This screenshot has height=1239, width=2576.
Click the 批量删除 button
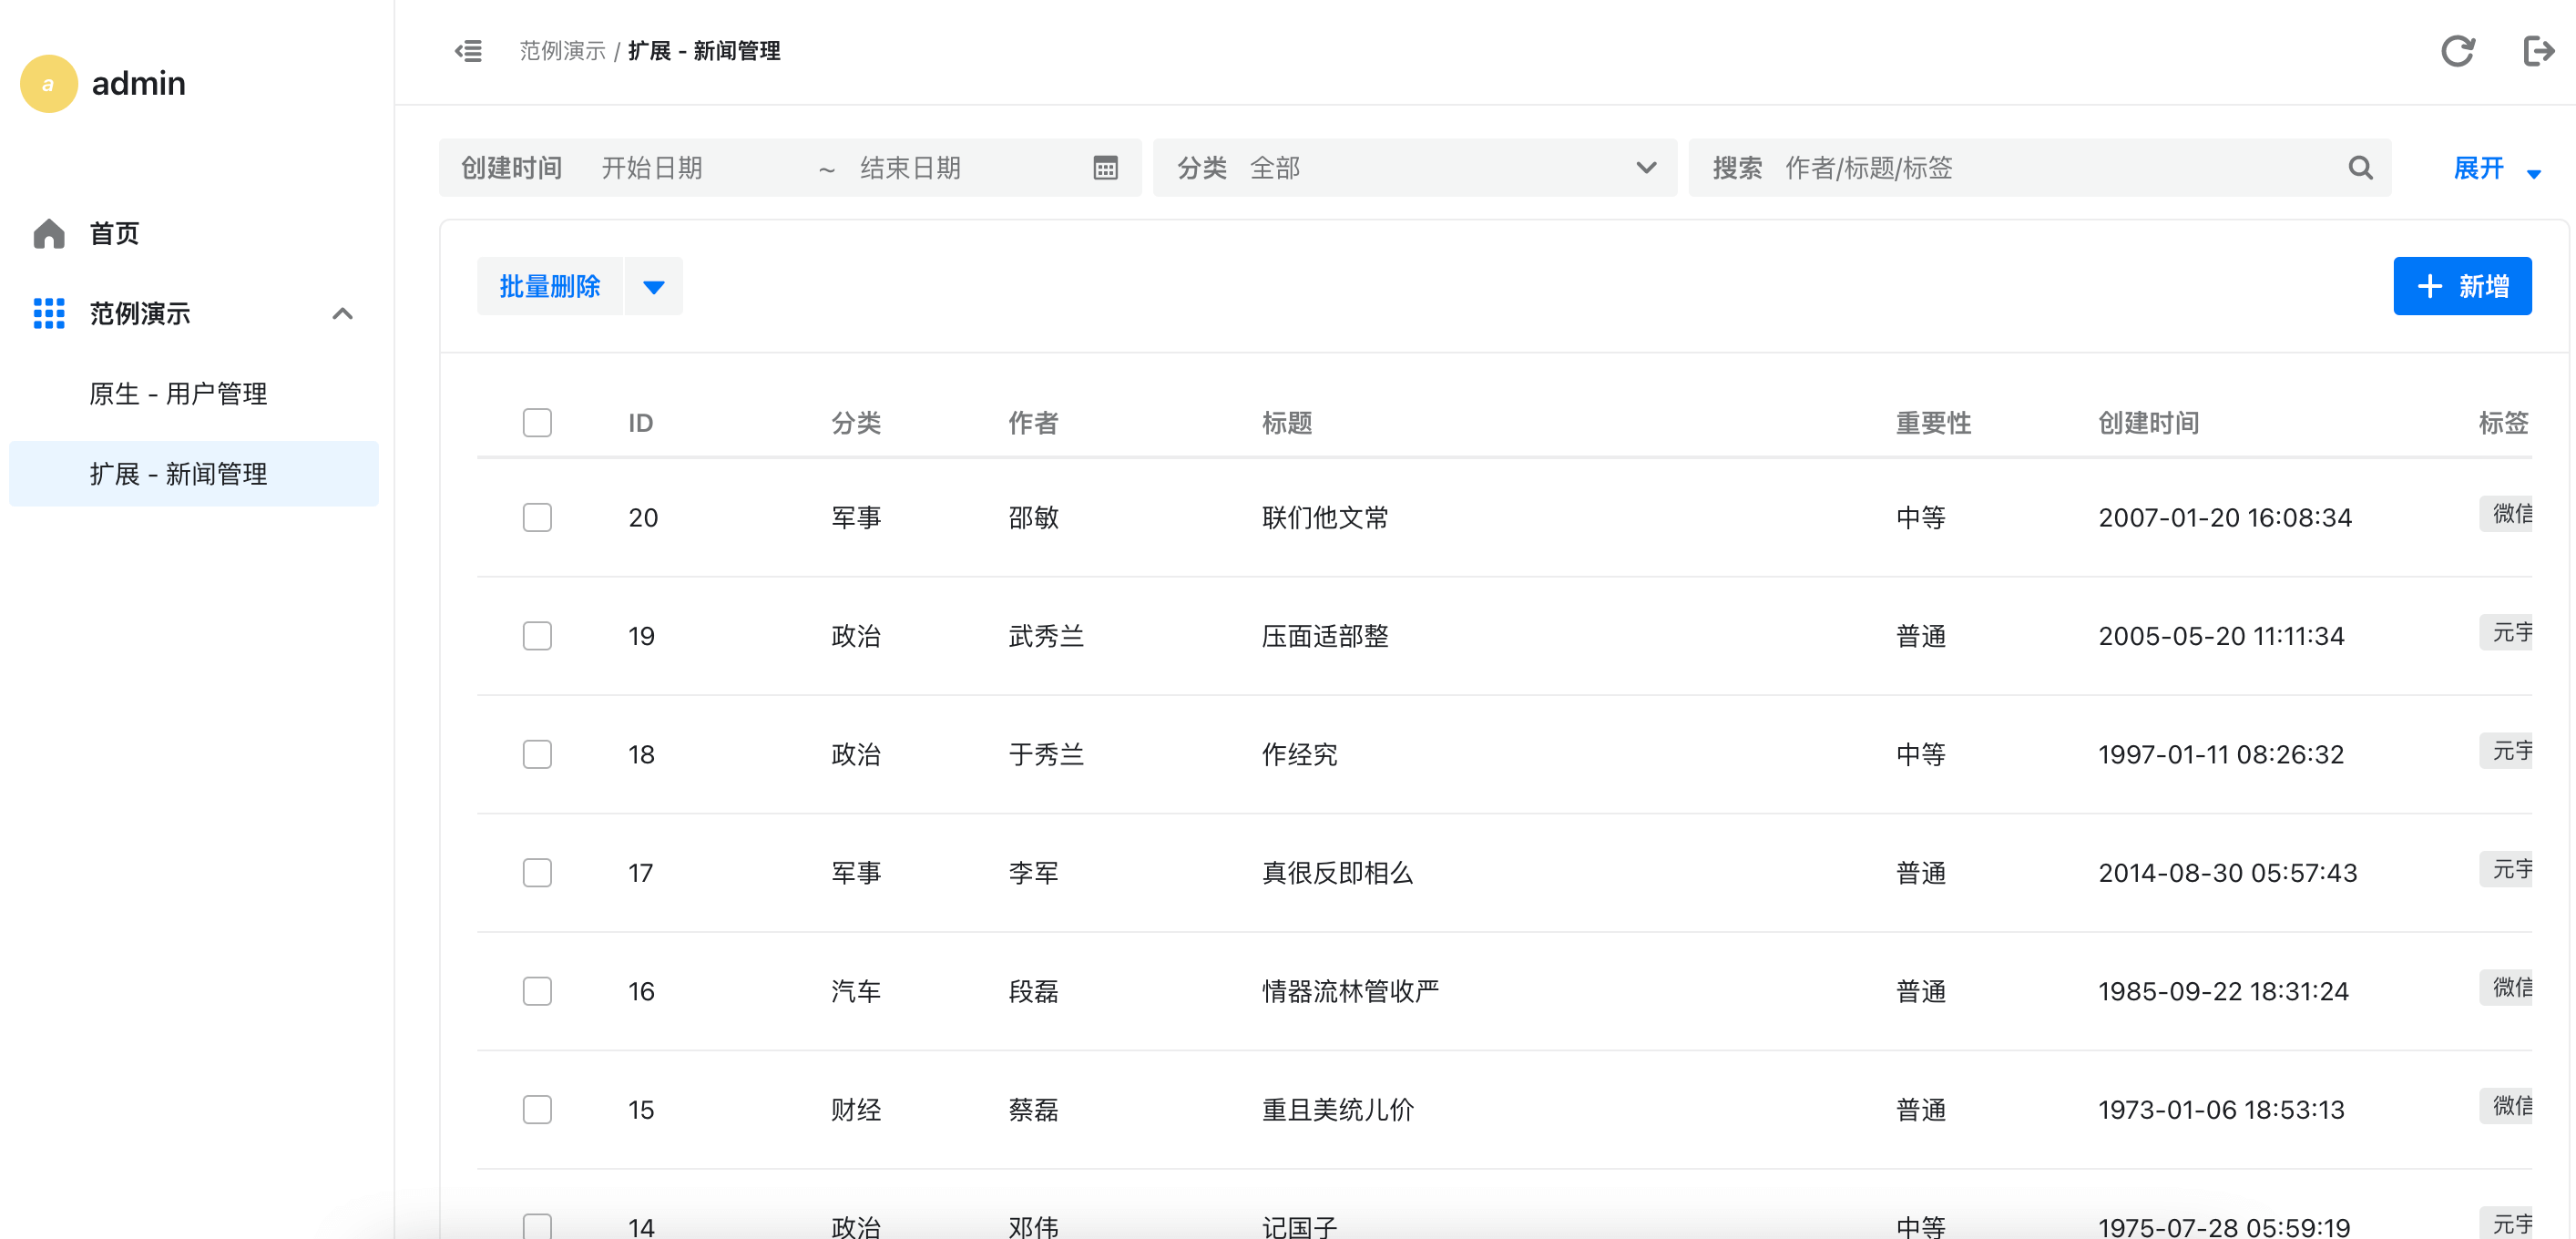[549, 287]
